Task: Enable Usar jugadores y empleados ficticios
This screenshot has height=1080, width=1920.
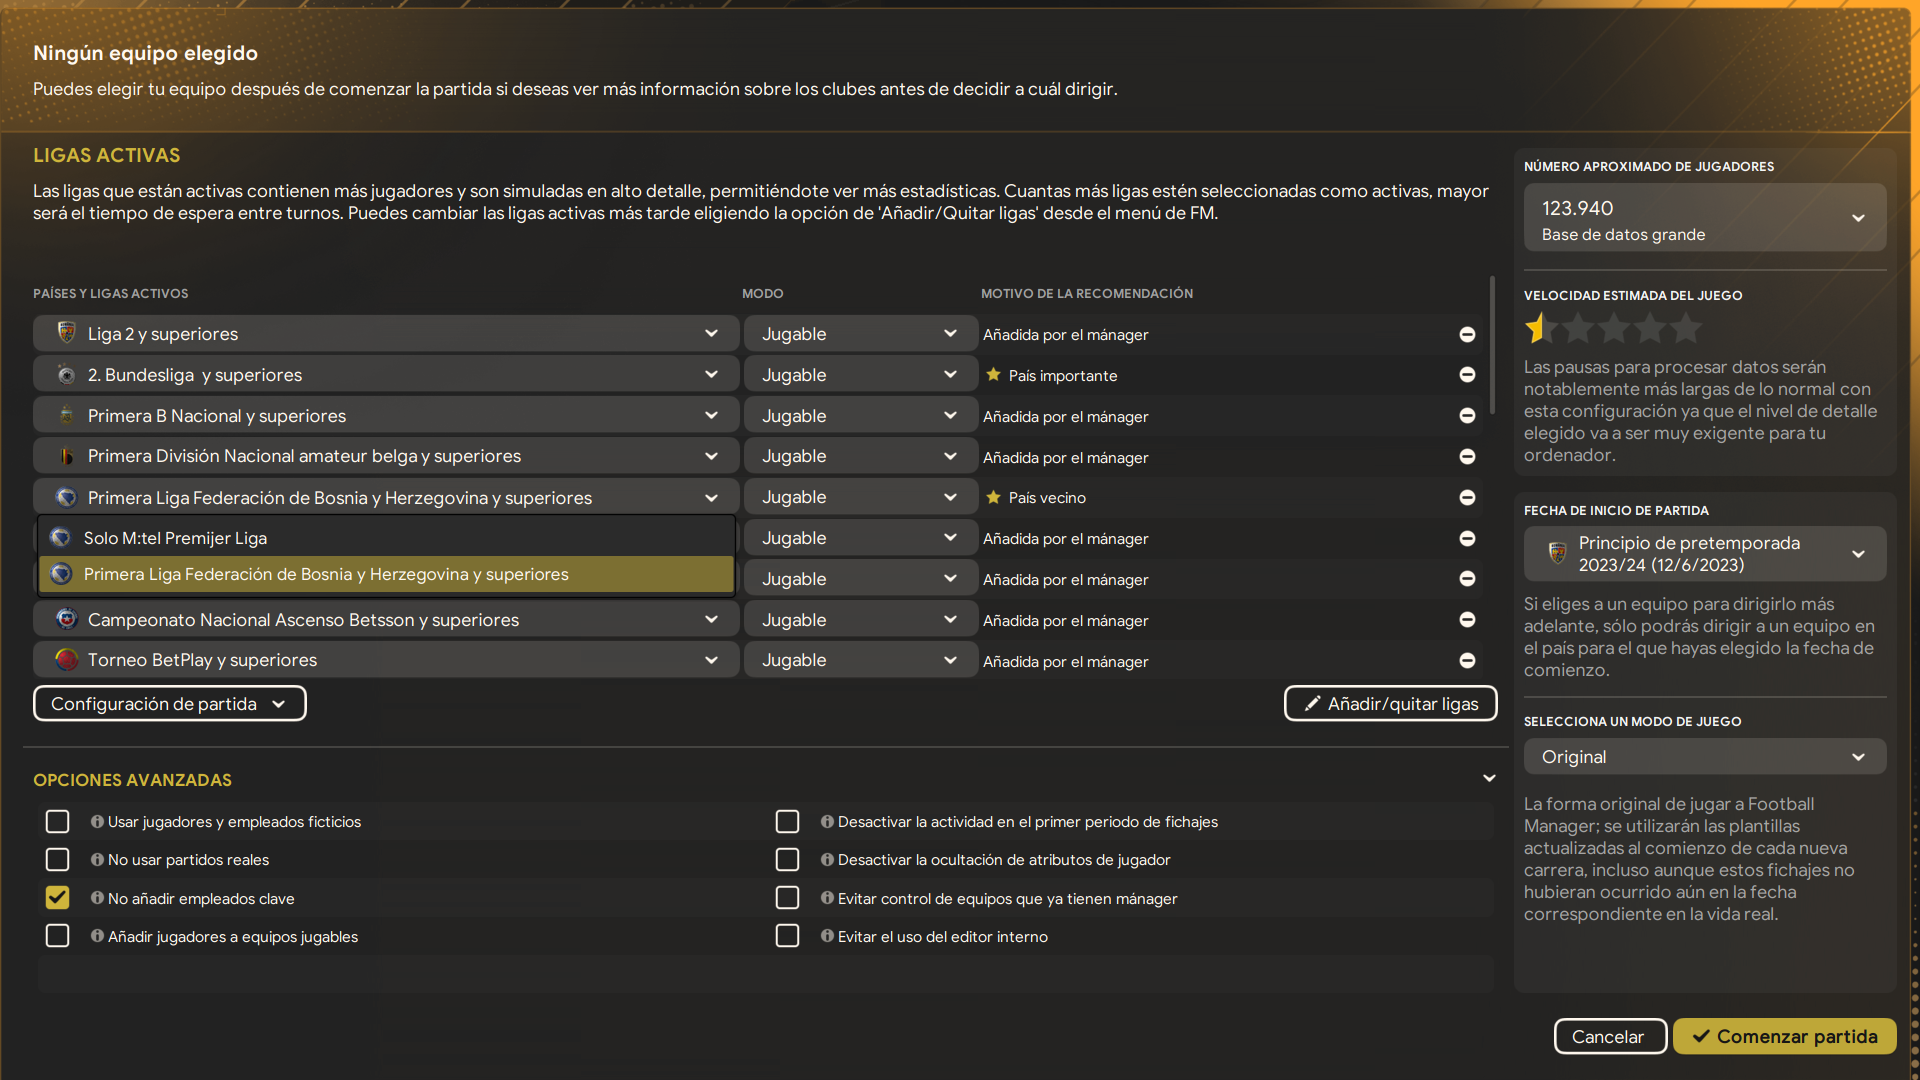Action: (58, 821)
